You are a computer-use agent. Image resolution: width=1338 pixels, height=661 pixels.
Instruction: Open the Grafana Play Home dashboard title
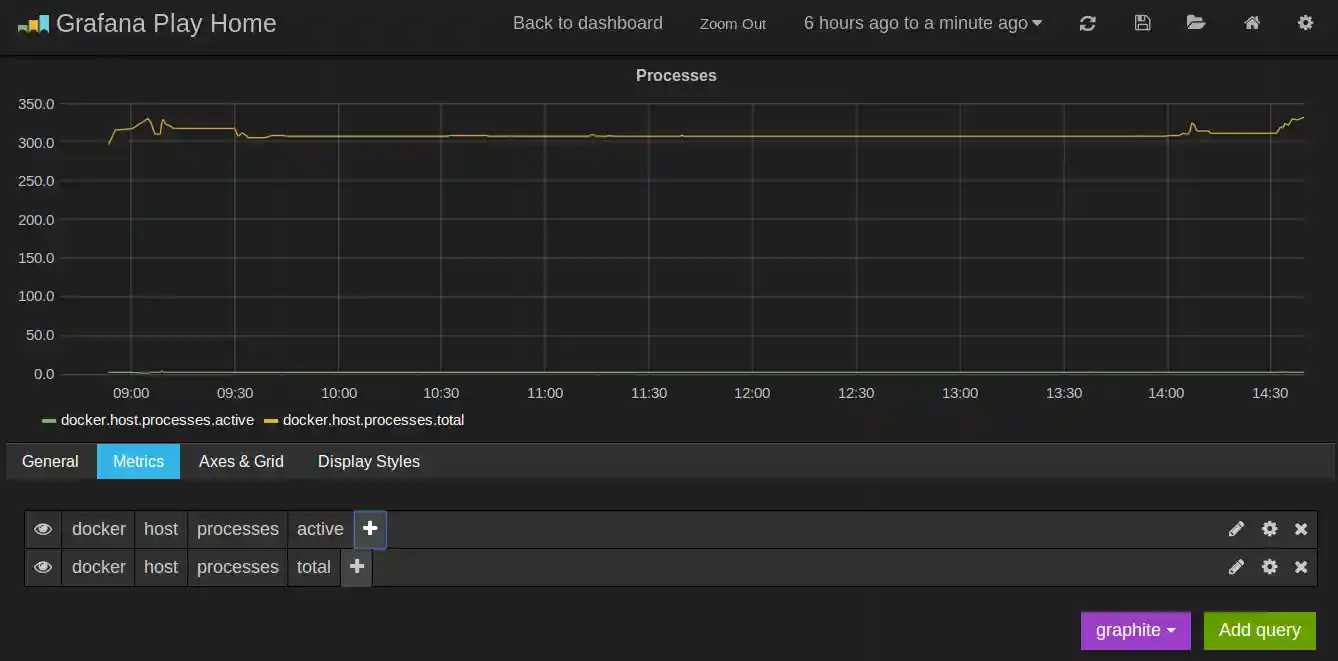click(166, 24)
